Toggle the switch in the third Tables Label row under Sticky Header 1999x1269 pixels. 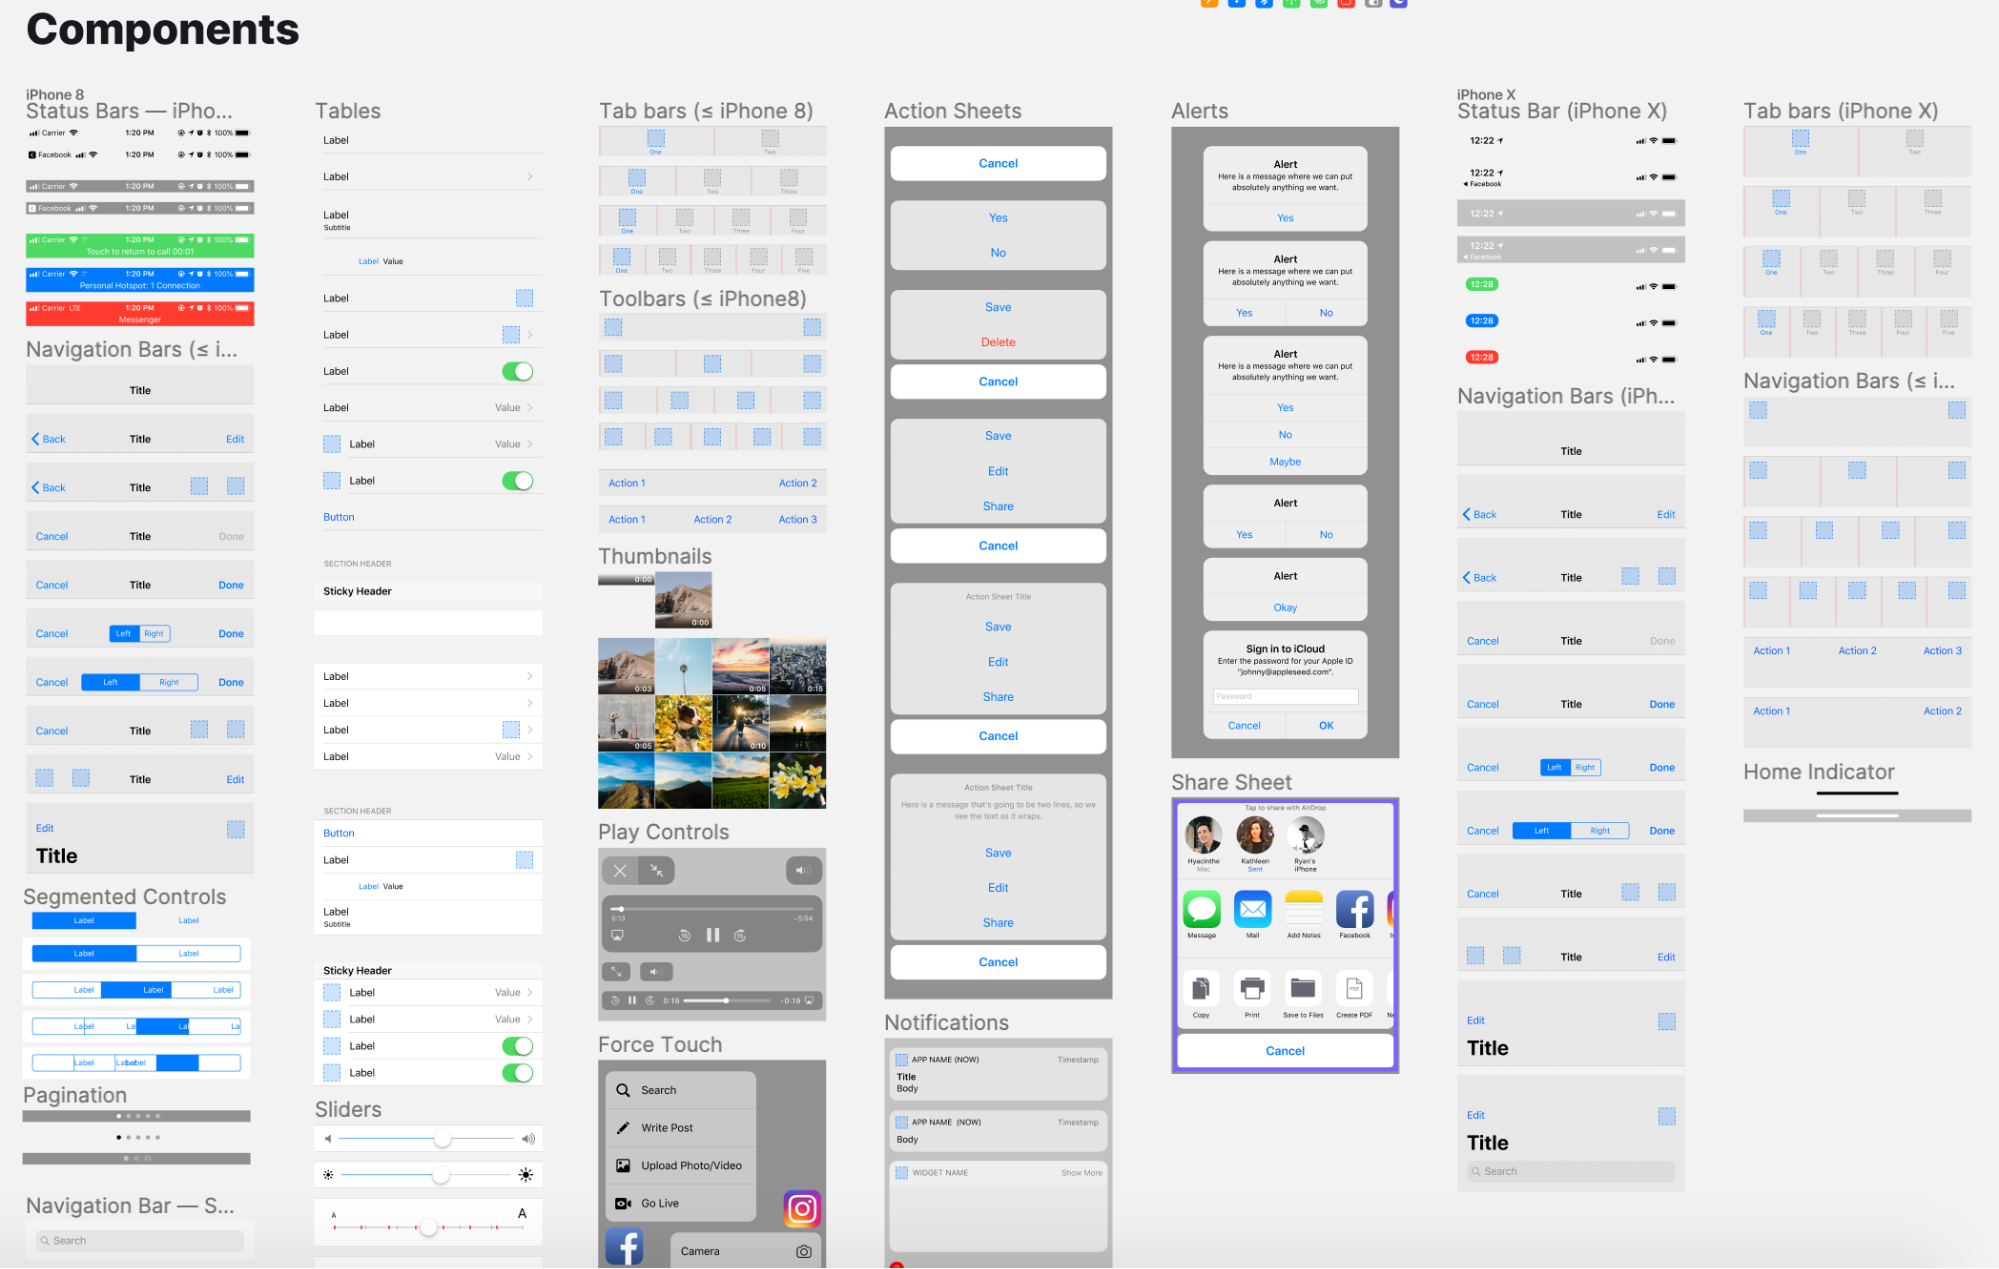(x=517, y=1046)
